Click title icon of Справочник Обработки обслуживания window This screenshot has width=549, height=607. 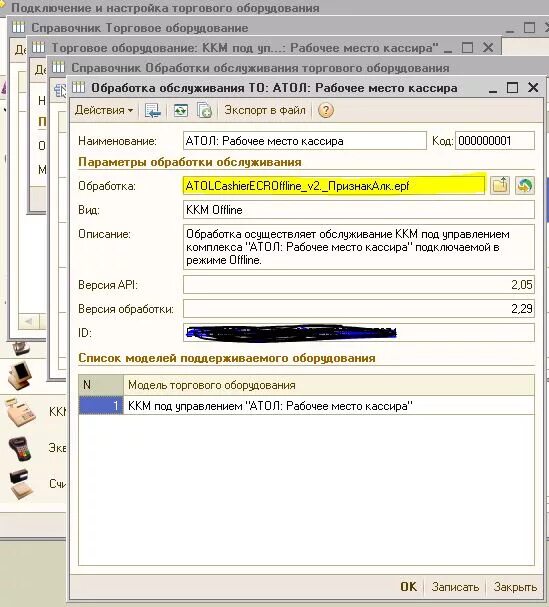pos(58,67)
